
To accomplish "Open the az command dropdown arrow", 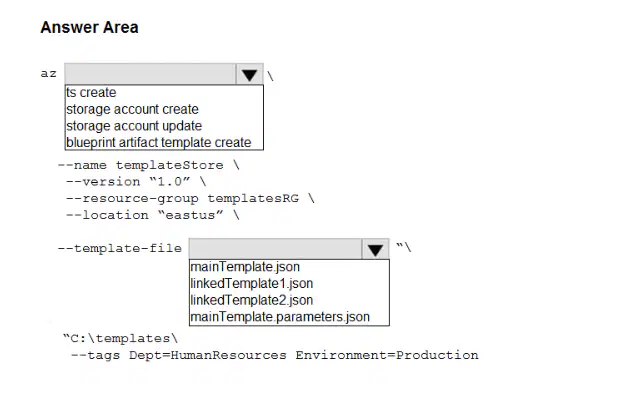I will click(x=249, y=75).
